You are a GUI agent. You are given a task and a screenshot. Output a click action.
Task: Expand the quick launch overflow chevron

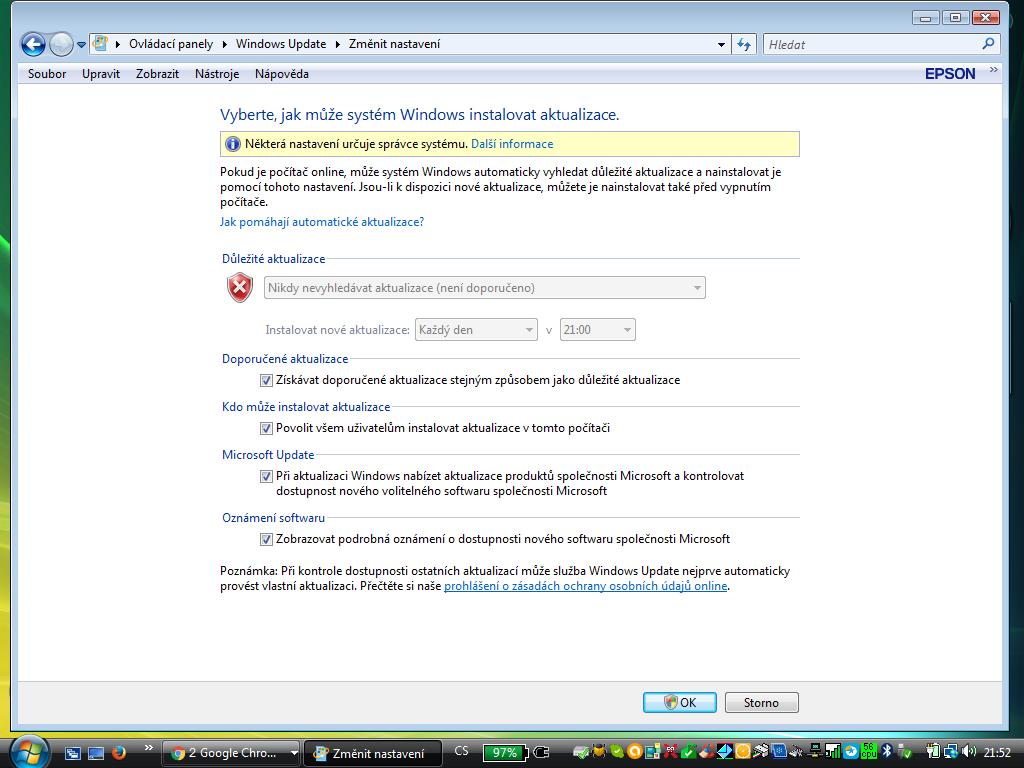coord(148,748)
